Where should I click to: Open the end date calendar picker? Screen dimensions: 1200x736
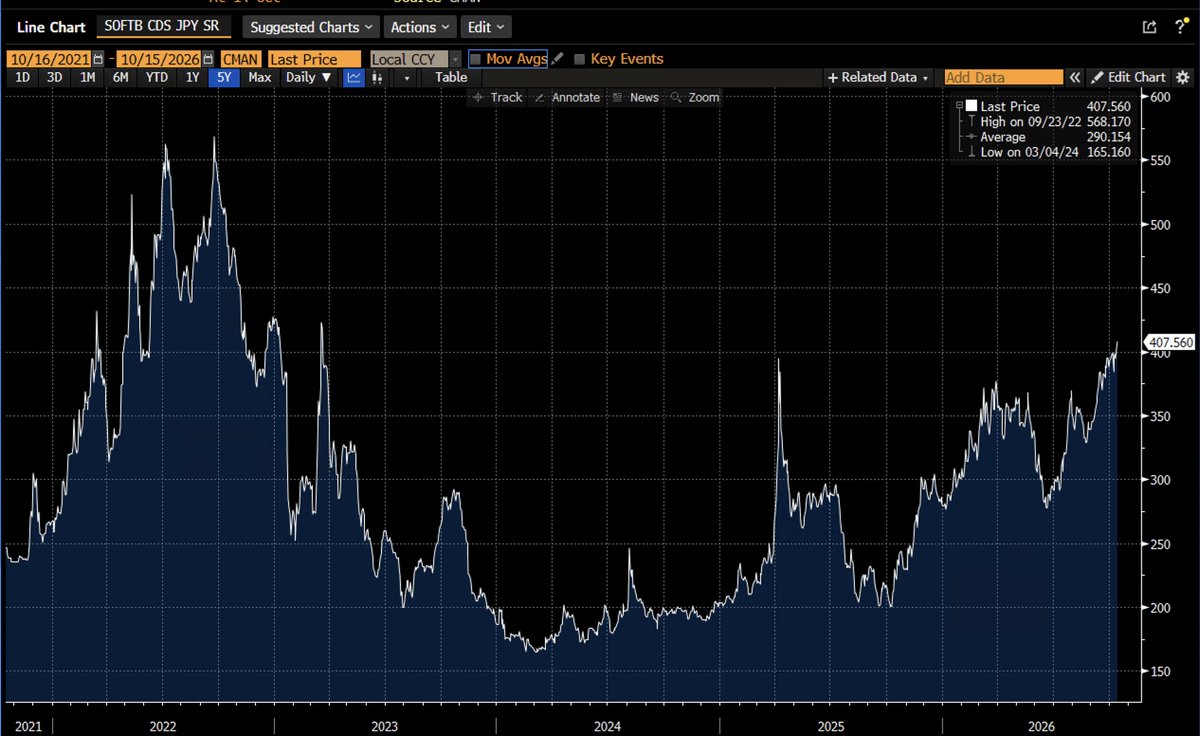click(x=208, y=59)
